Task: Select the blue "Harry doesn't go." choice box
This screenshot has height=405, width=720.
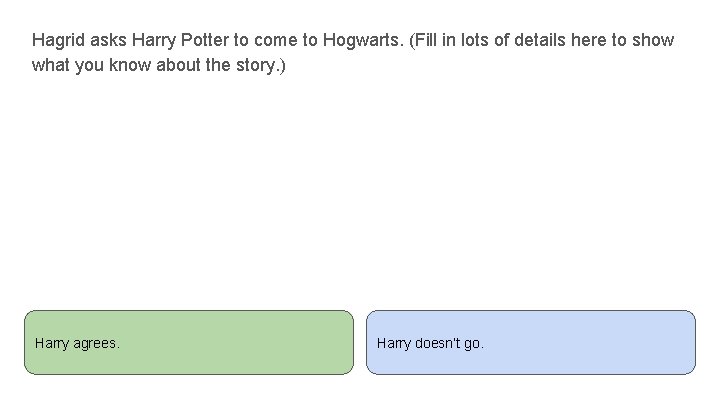Action: (530, 342)
